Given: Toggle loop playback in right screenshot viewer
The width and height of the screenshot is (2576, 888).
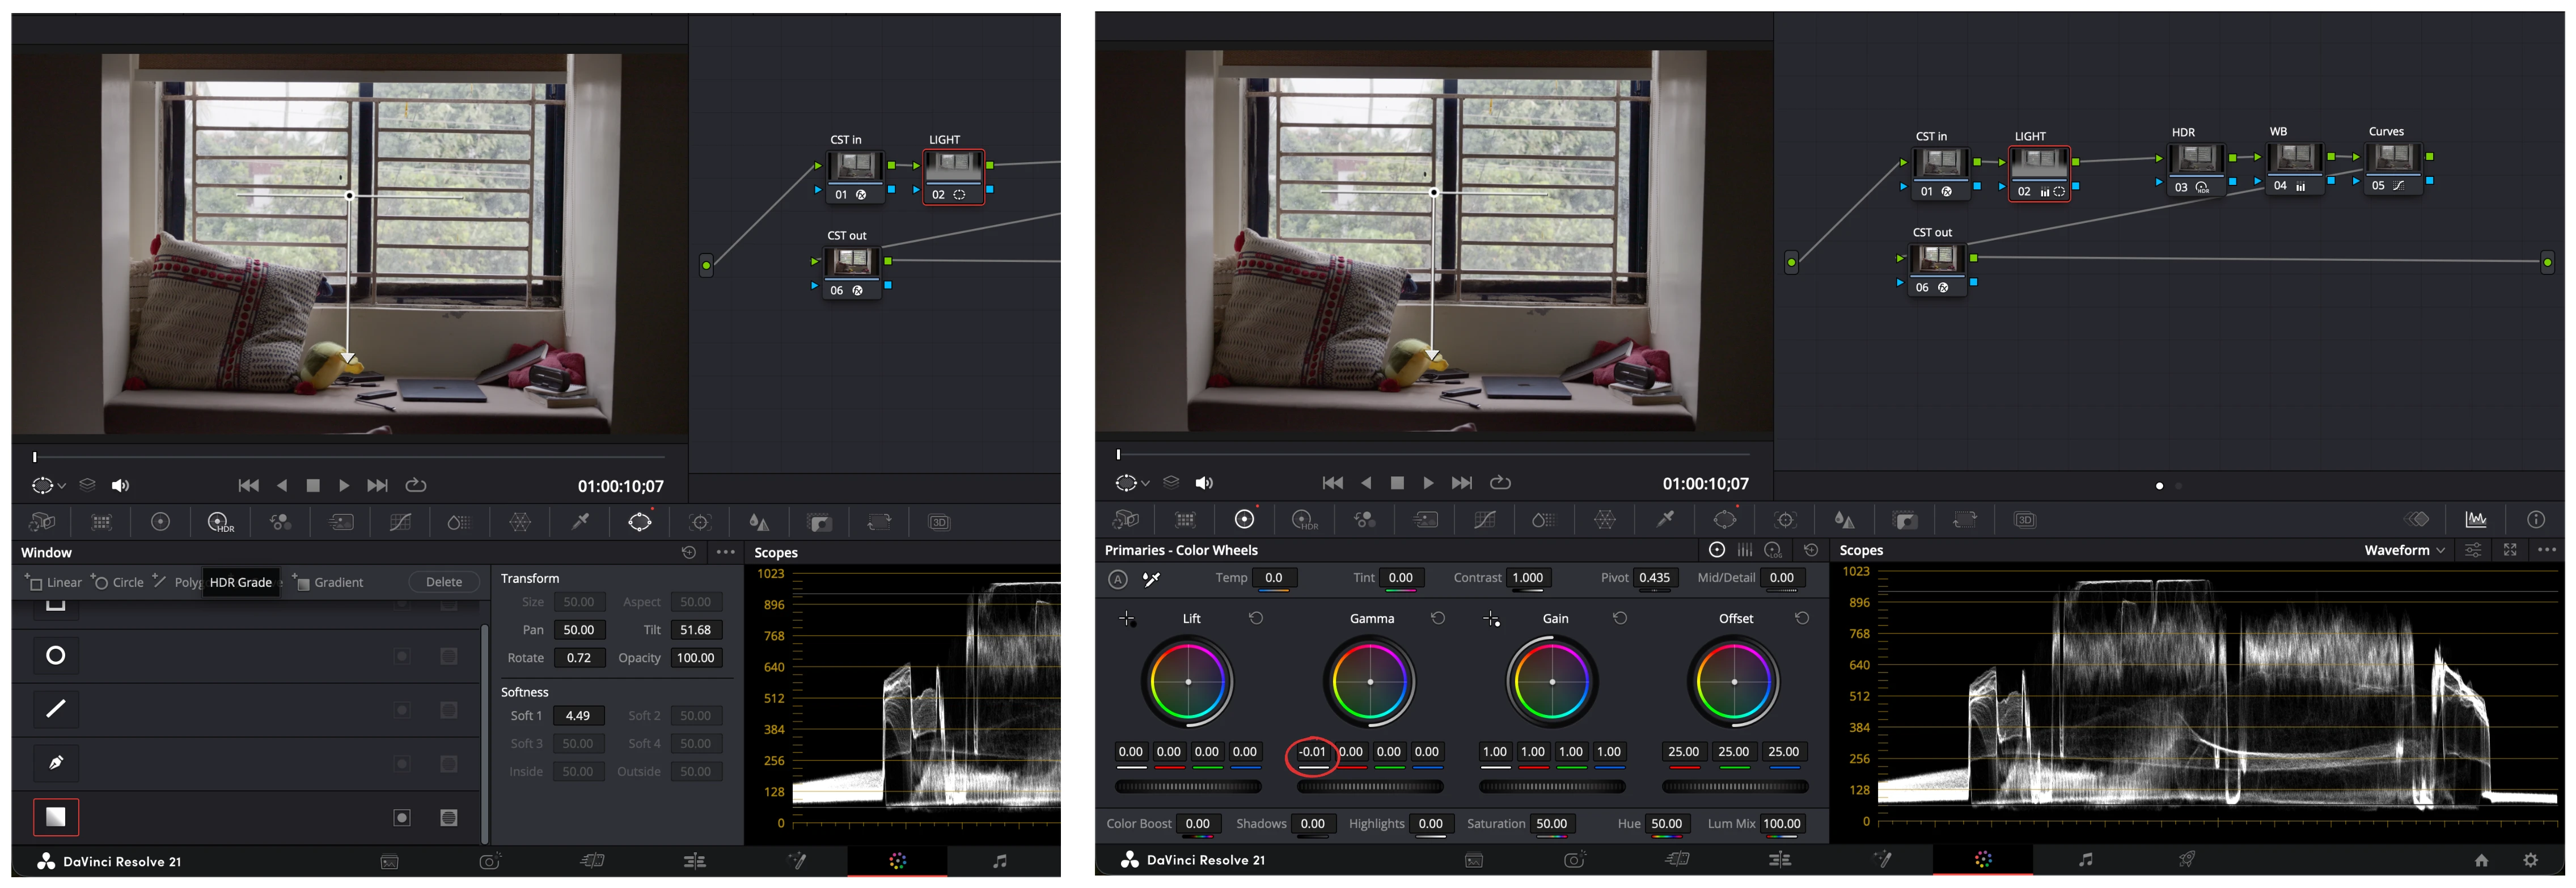Looking at the screenshot, I should point(1500,483).
